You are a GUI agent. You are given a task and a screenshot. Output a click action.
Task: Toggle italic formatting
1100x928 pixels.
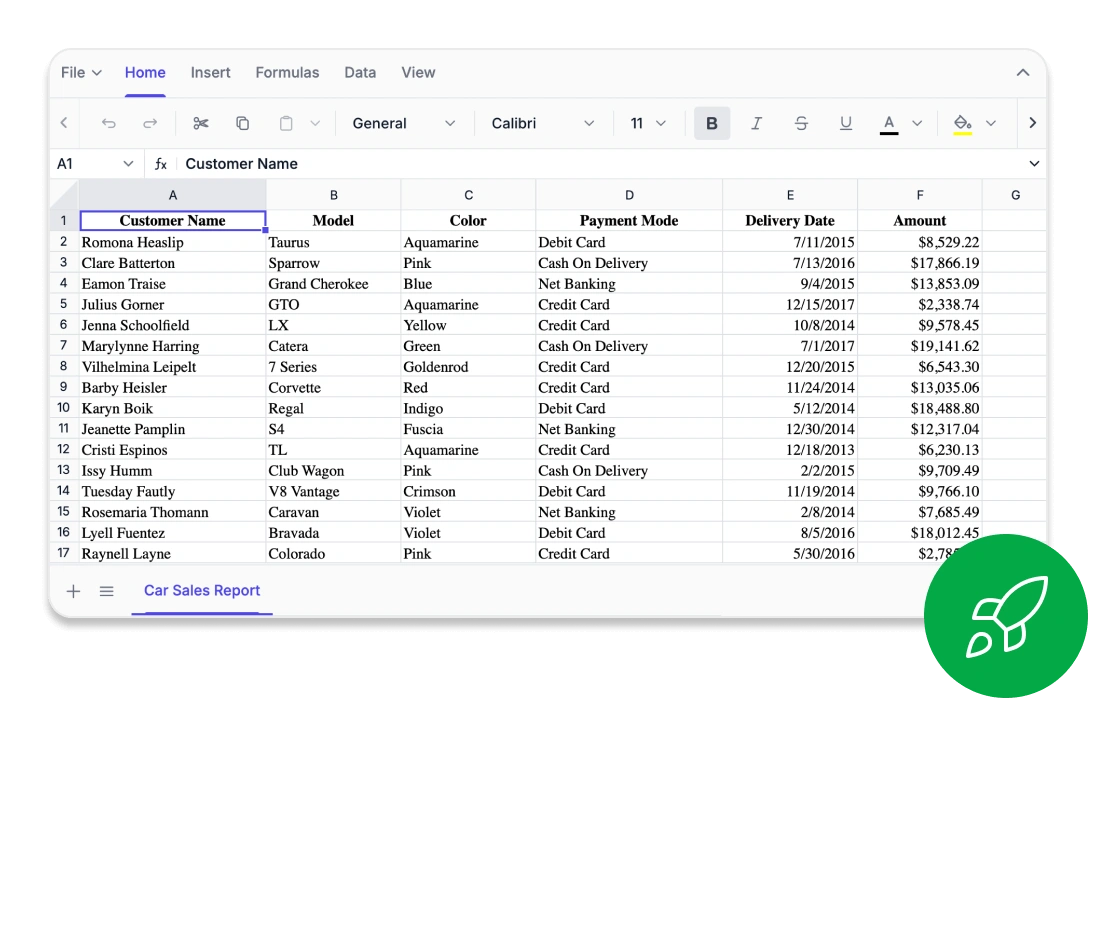[757, 122]
